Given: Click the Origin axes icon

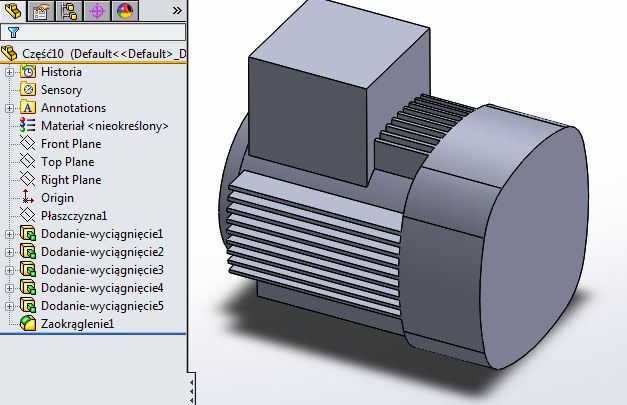Looking at the screenshot, I should tap(28, 197).
